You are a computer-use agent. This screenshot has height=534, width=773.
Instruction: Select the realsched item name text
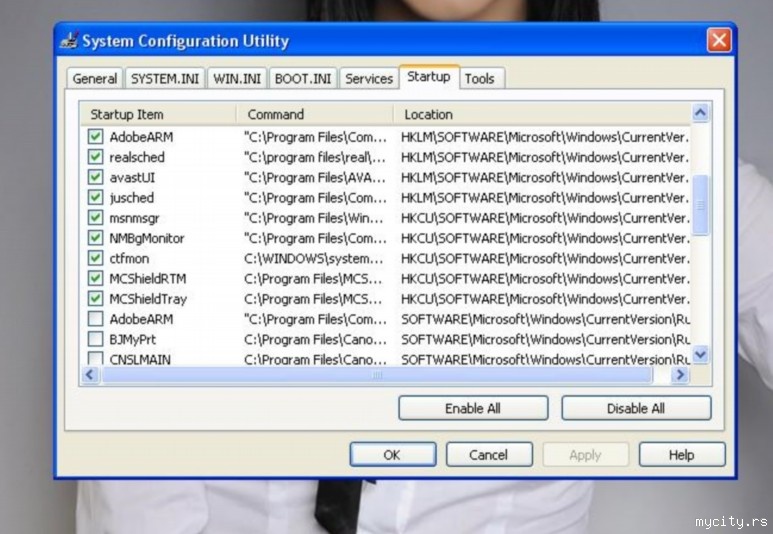[137, 157]
